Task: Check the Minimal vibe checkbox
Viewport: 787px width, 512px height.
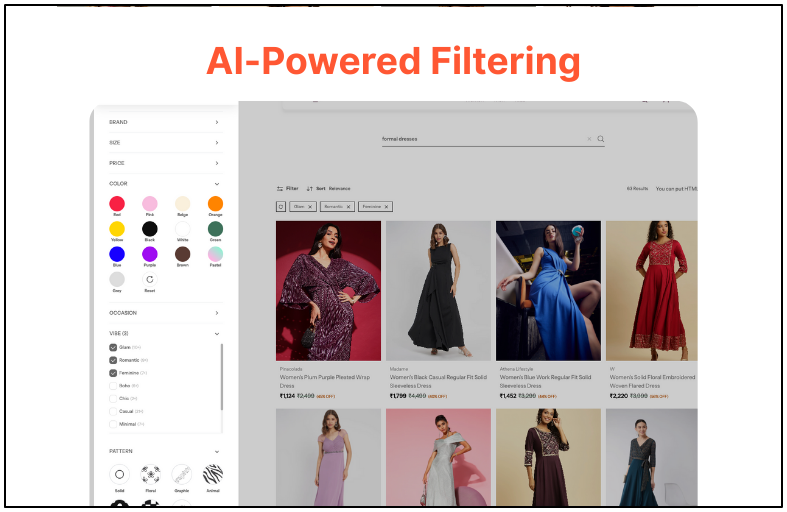Action: [x=113, y=424]
